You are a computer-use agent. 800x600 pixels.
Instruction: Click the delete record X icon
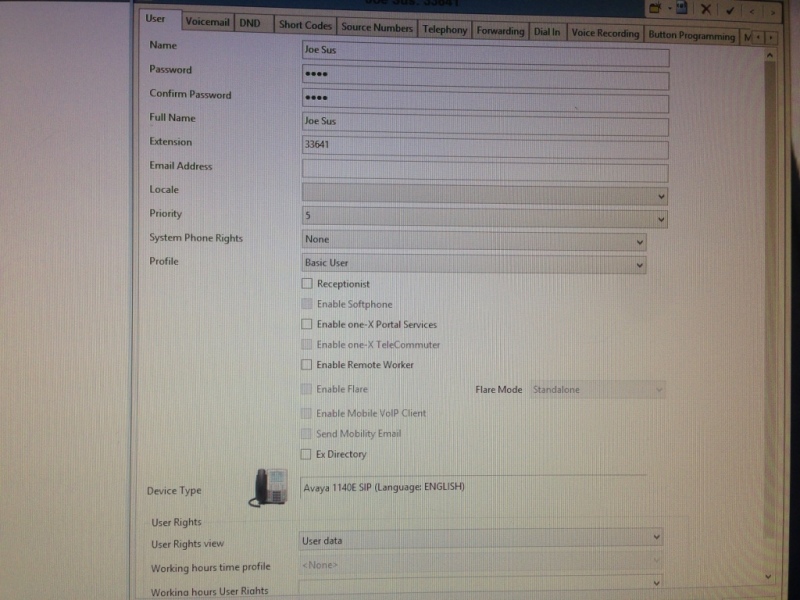pos(706,9)
